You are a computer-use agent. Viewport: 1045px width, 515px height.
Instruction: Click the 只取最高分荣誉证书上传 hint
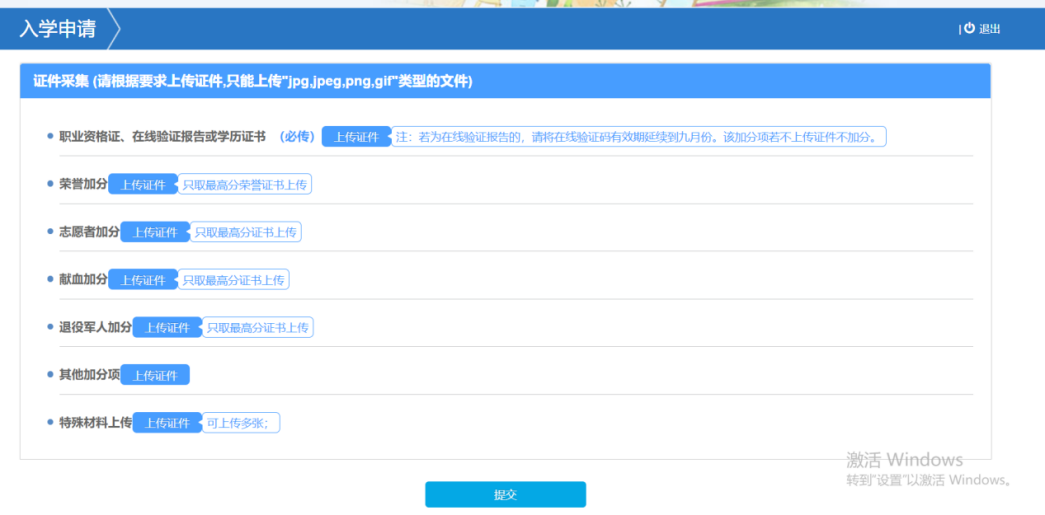pos(245,185)
